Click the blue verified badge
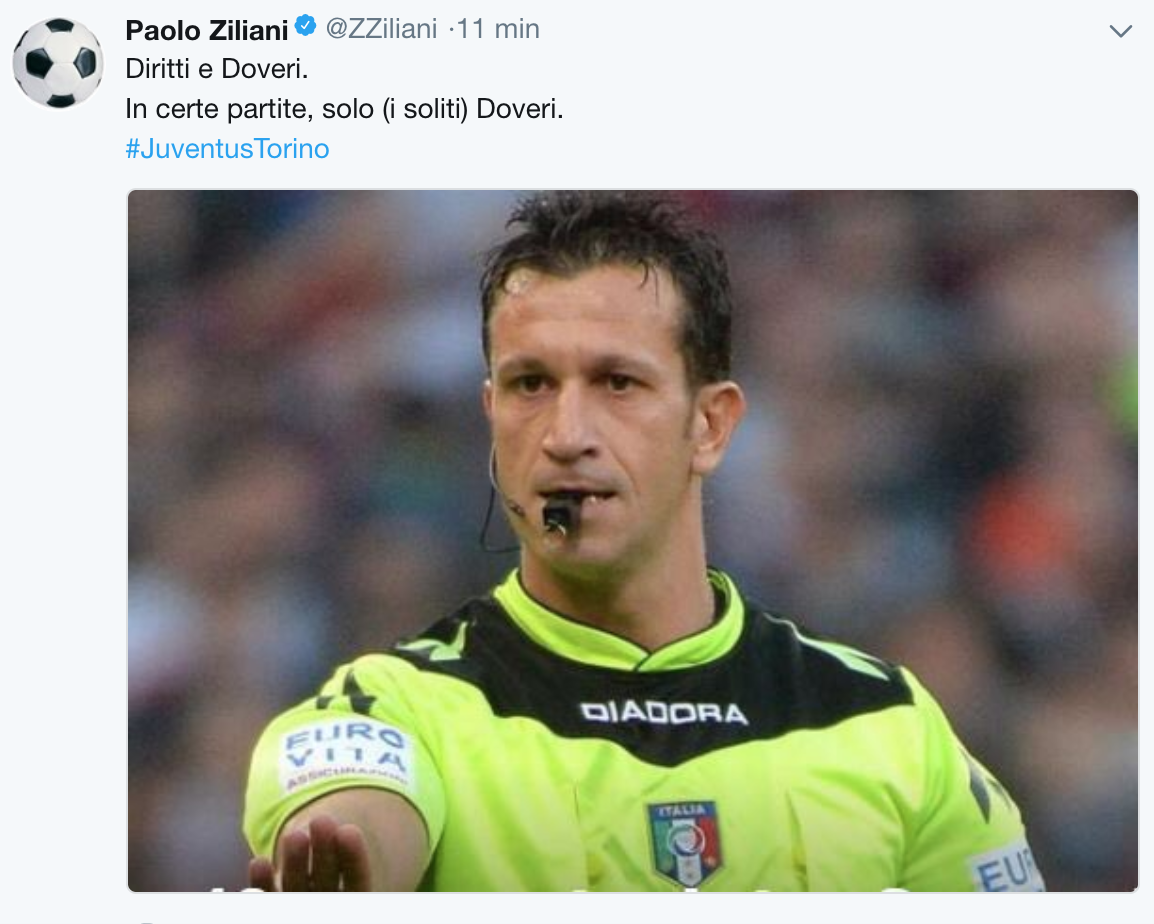 pos(305,26)
